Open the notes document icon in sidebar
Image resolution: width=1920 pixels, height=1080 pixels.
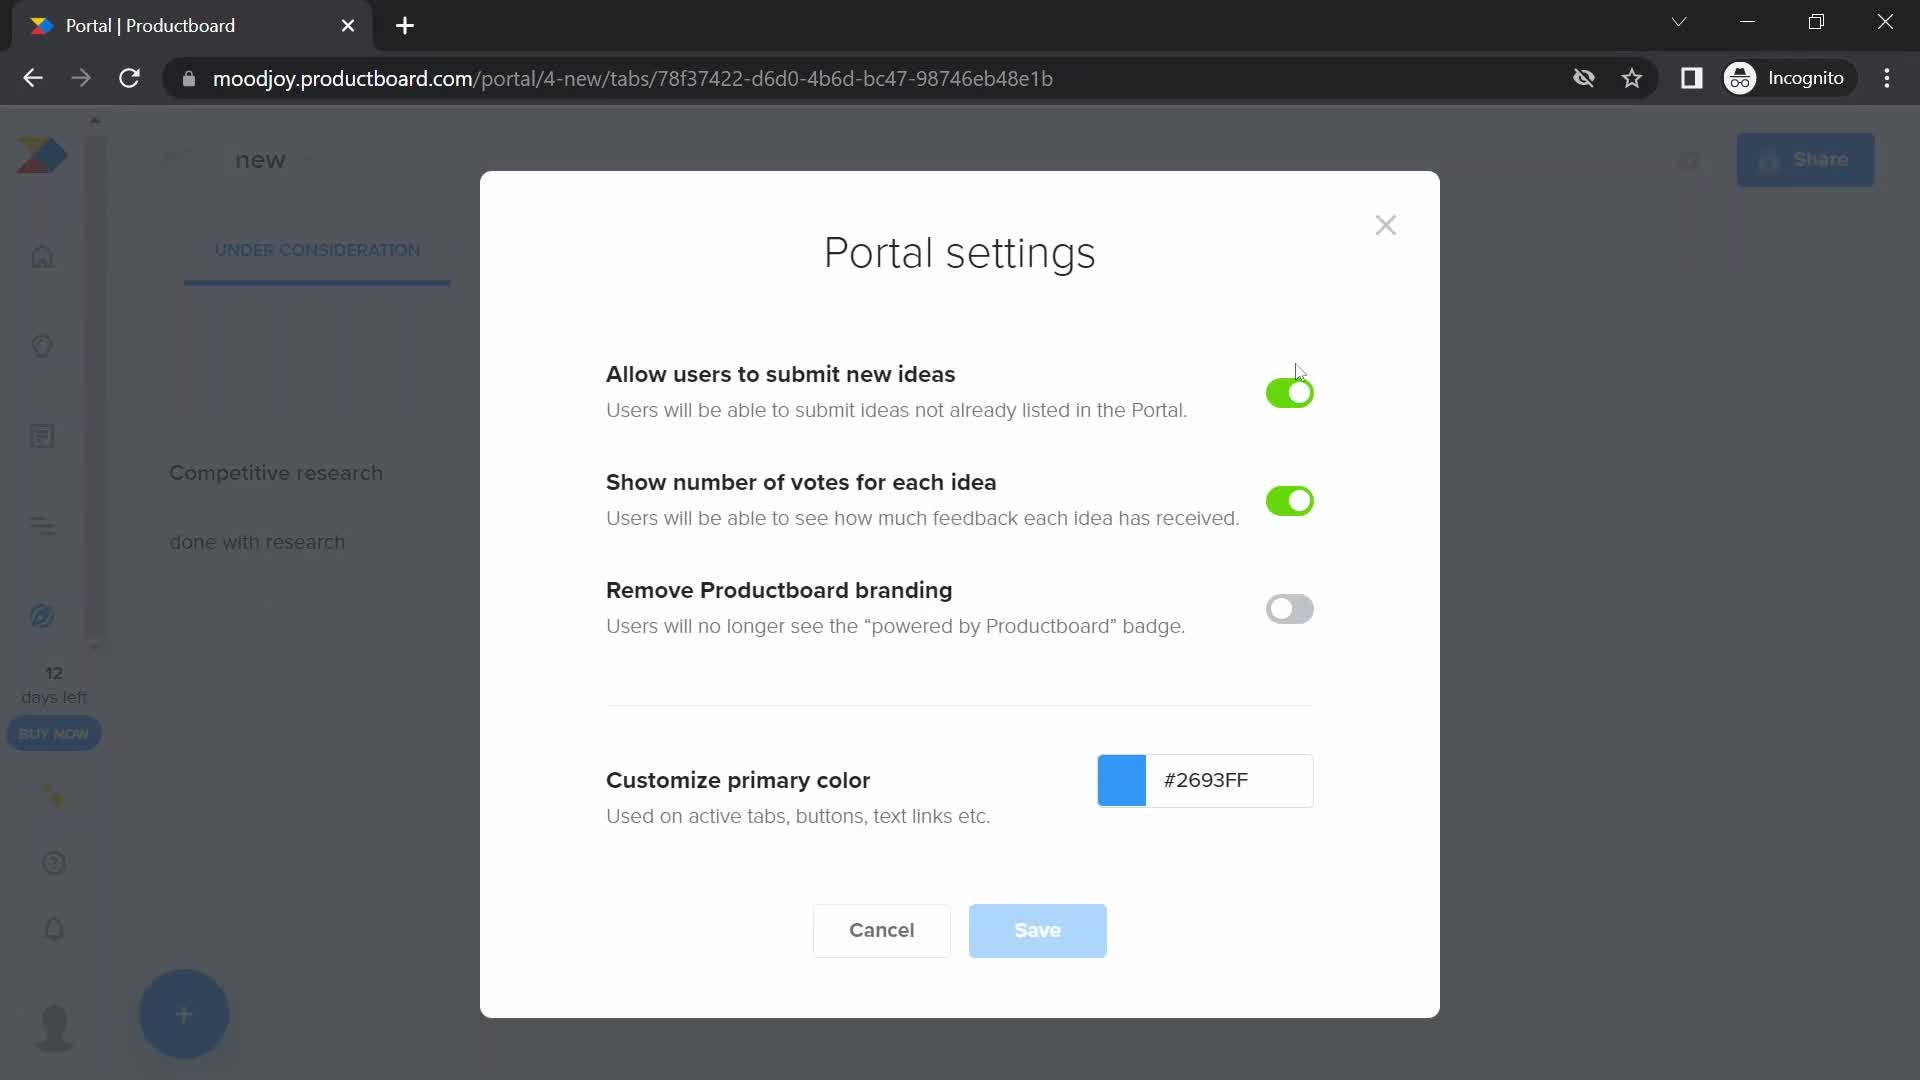(x=42, y=436)
